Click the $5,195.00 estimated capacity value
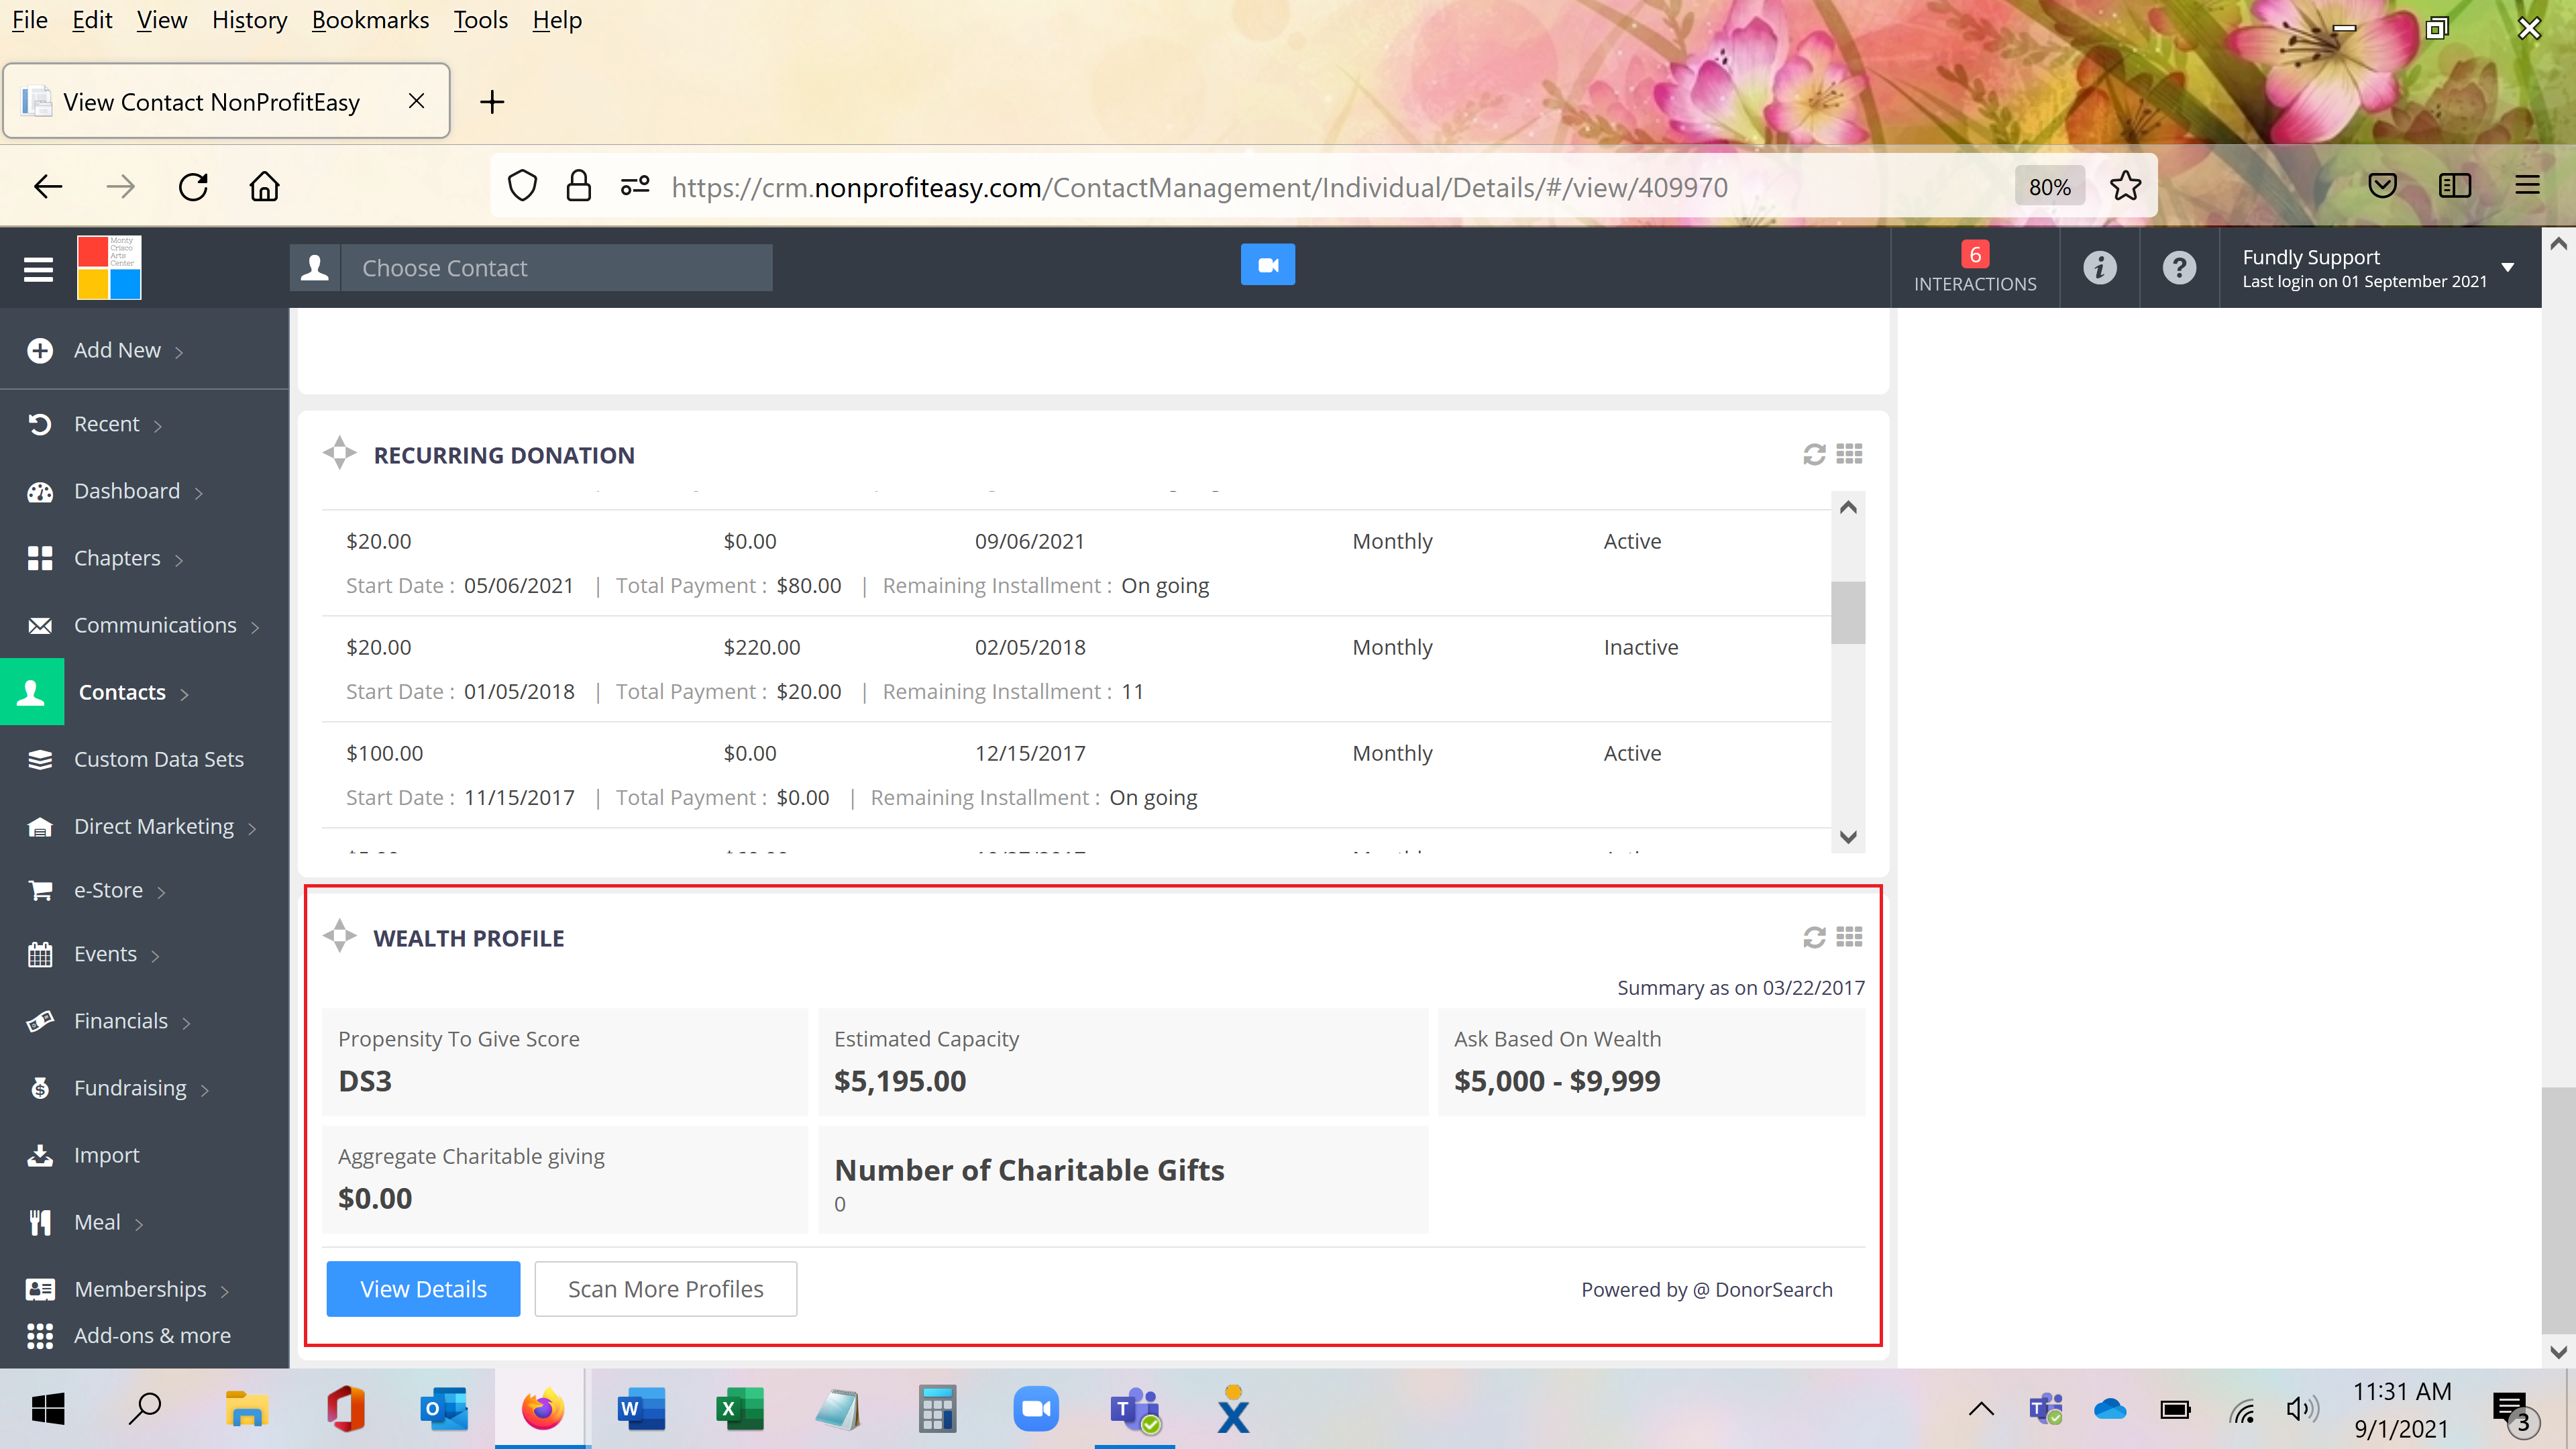 pyautogui.click(x=900, y=1081)
